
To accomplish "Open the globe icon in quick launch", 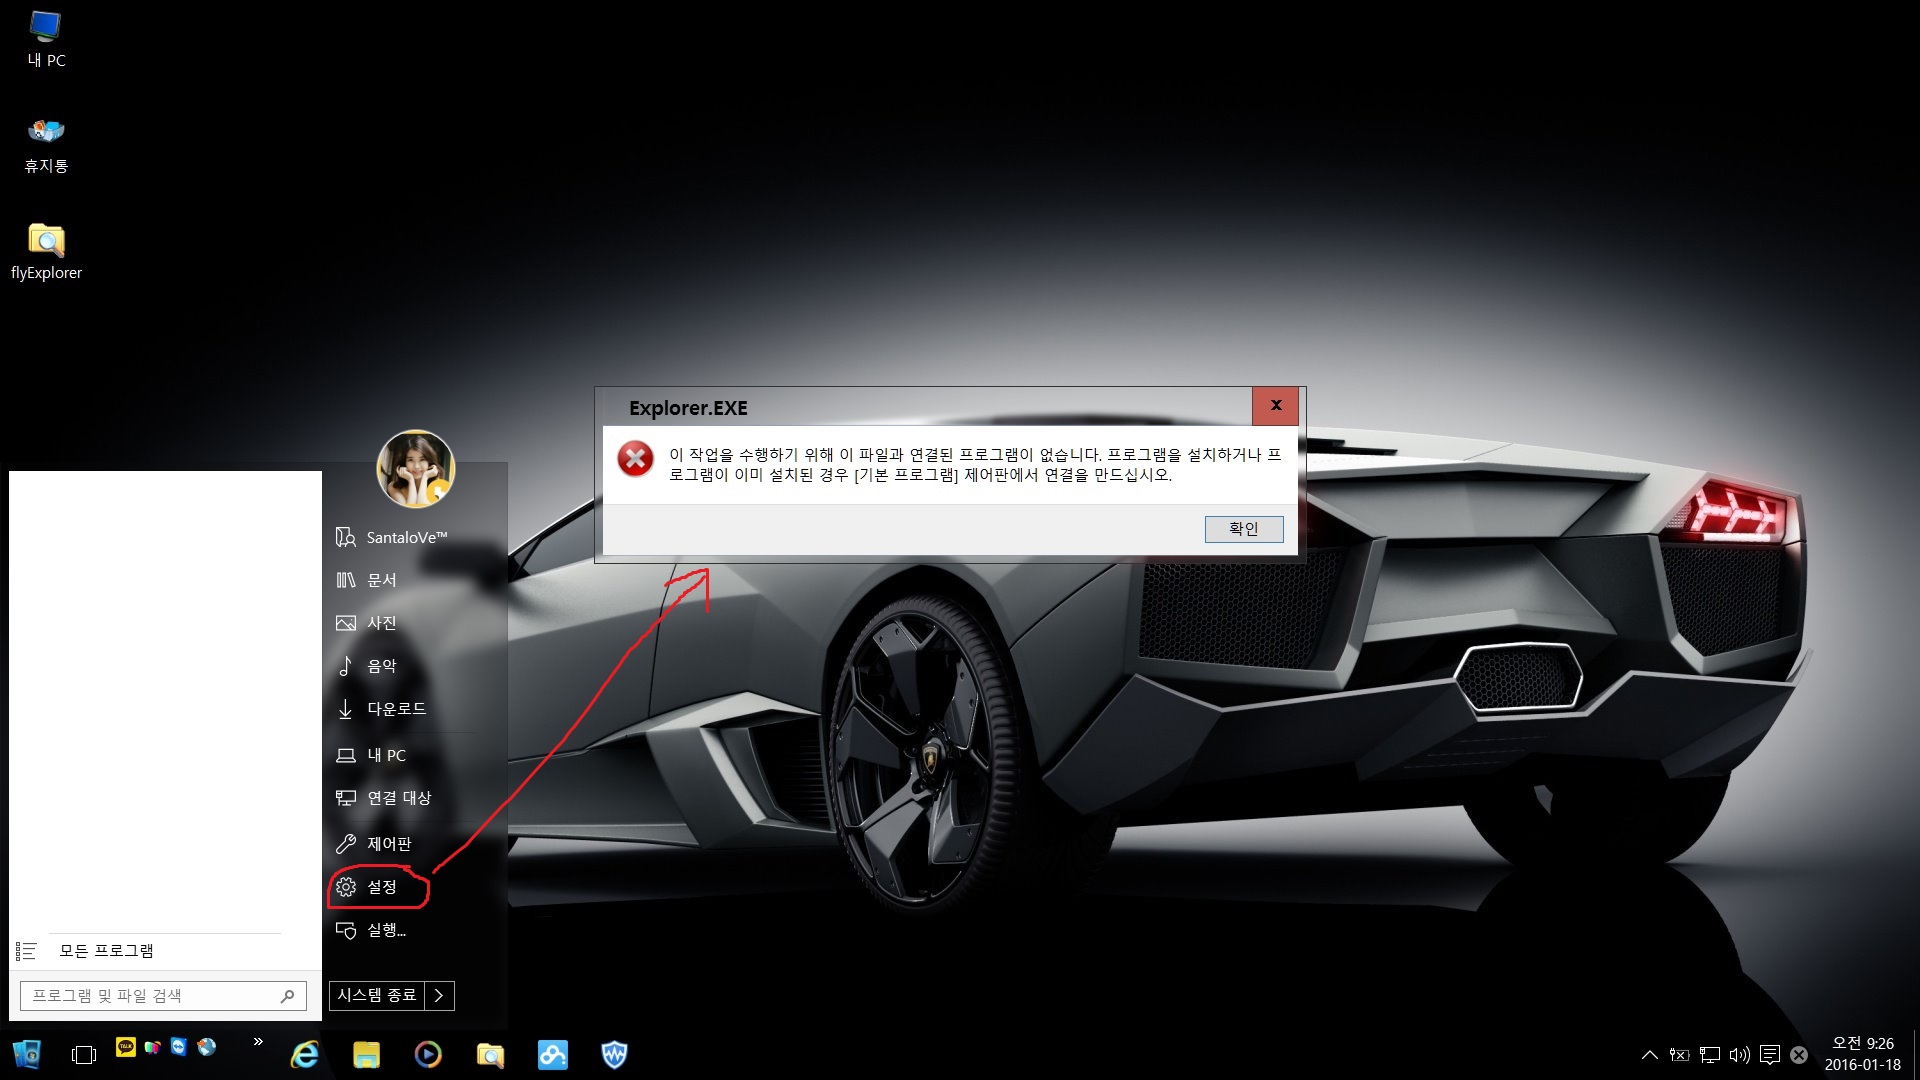I will coord(207,1047).
